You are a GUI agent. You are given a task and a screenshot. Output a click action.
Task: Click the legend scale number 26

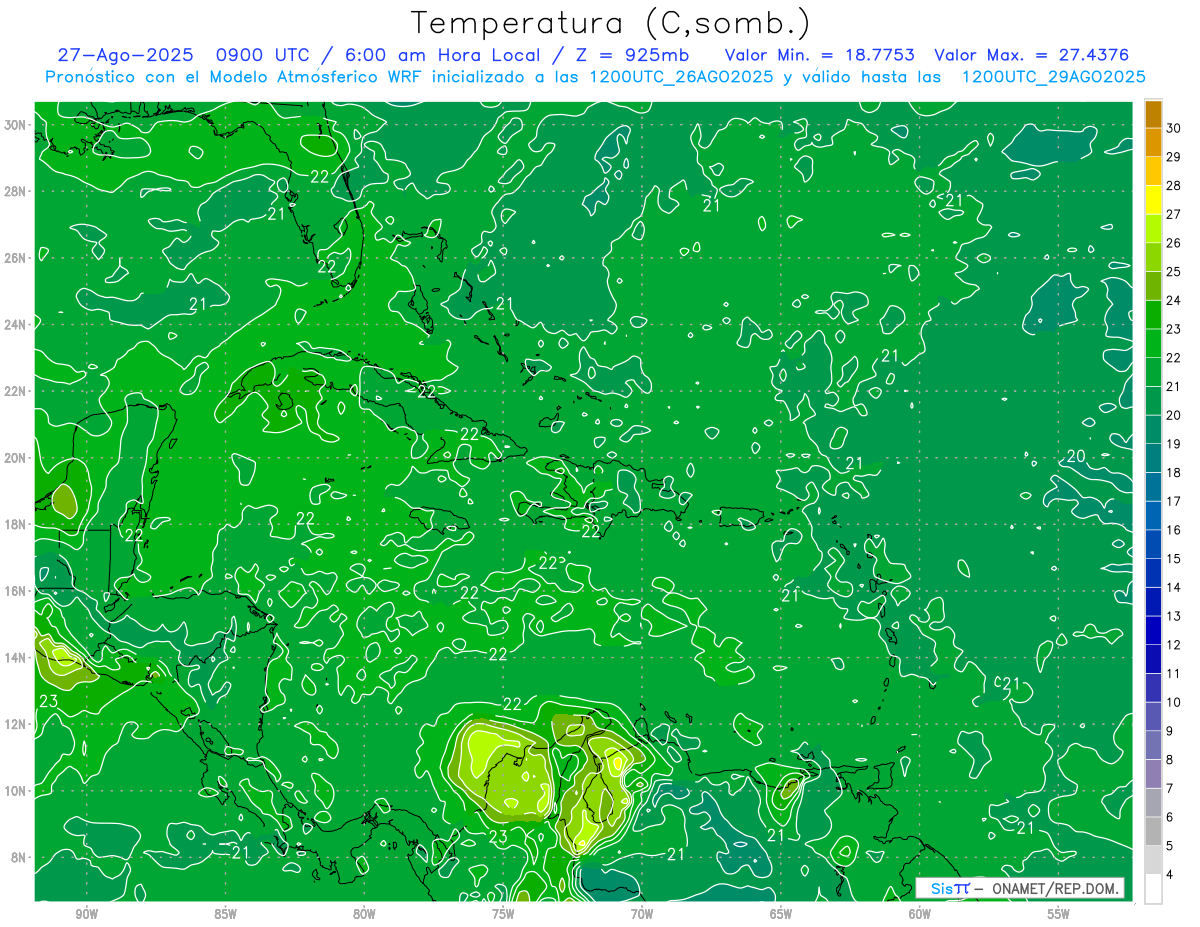coord(1174,242)
